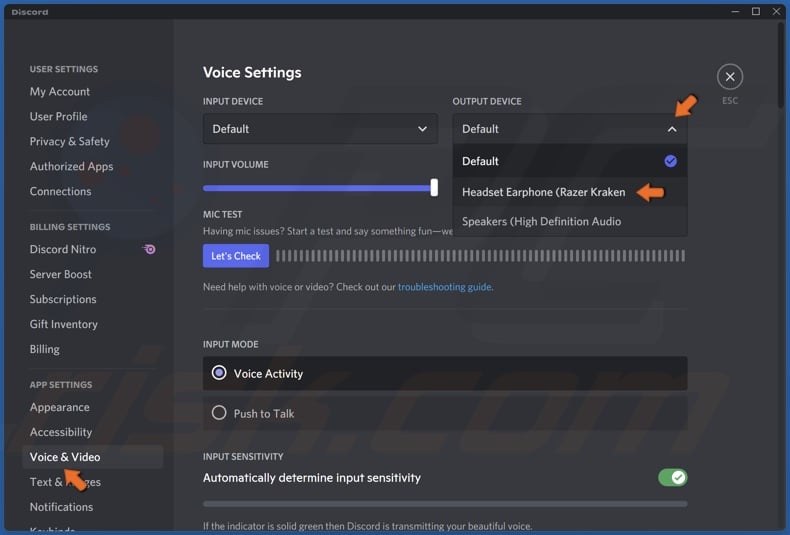The image size is (790, 535).
Task: Click the Discord Nitro badge icon
Action: tap(150, 249)
